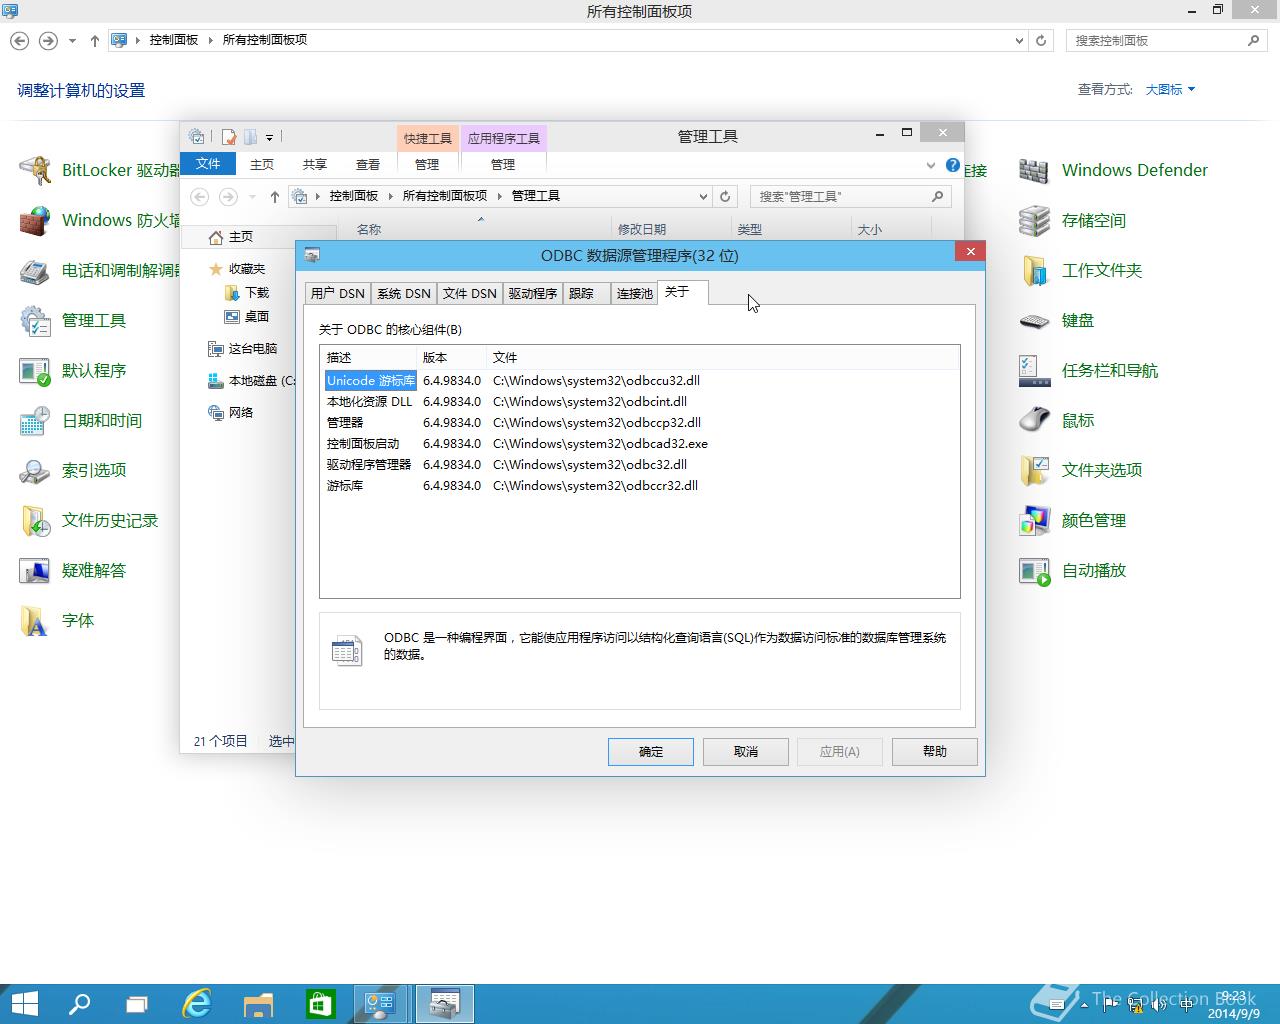Select 游标库 odbccr32.dll row

pyautogui.click(x=639, y=485)
